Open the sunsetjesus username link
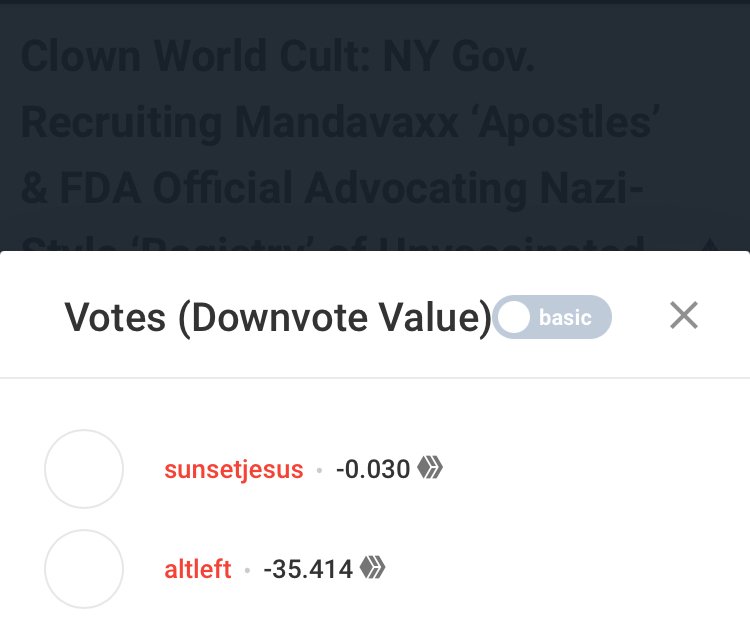This screenshot has height=620, width=750. click(x=234, y=469)
